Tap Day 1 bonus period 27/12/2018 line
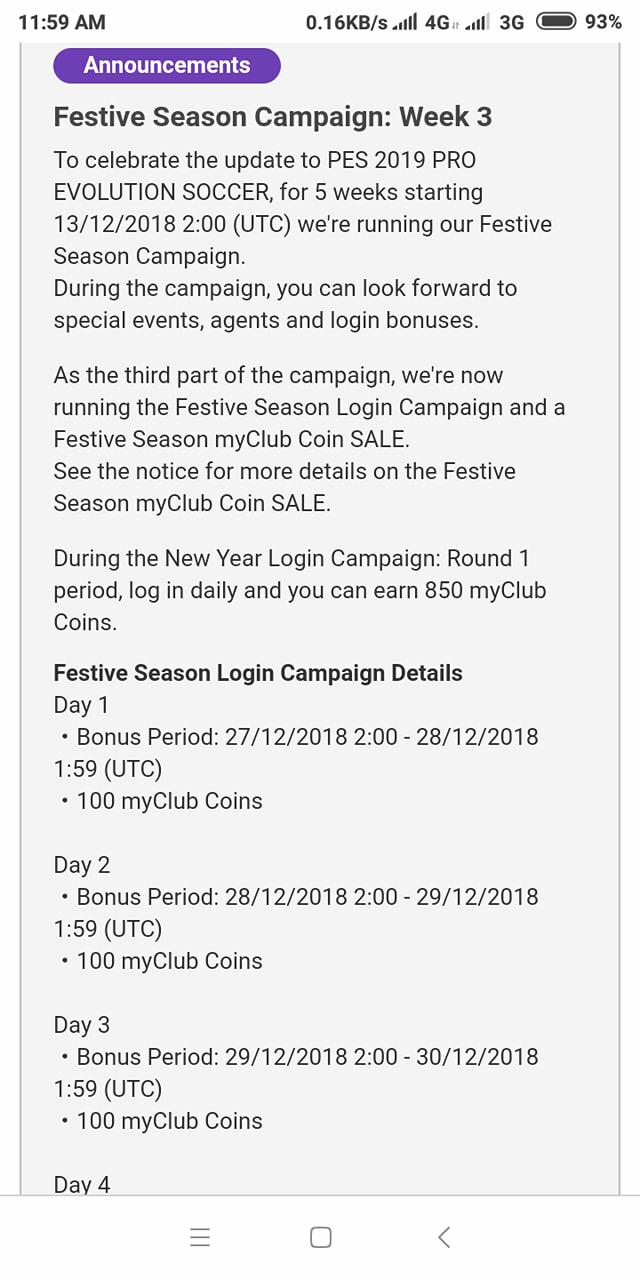 [296, 753]
